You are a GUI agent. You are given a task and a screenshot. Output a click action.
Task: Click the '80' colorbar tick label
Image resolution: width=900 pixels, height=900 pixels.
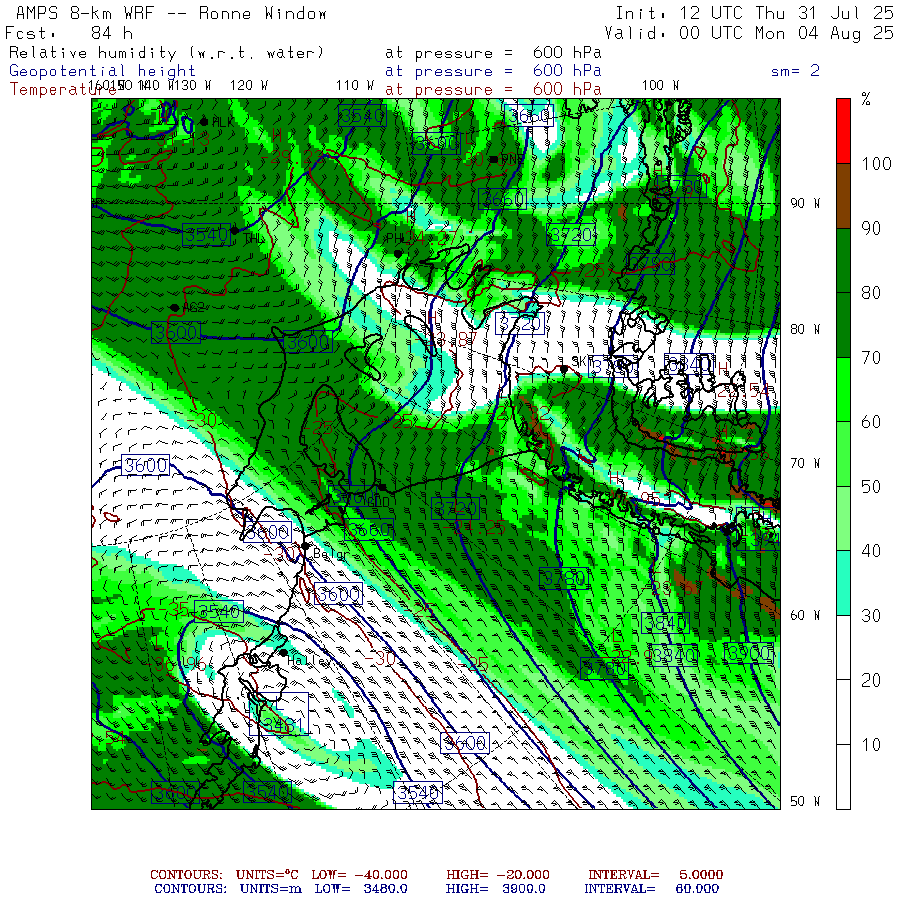pyautogui.click(x=871, y=293)
